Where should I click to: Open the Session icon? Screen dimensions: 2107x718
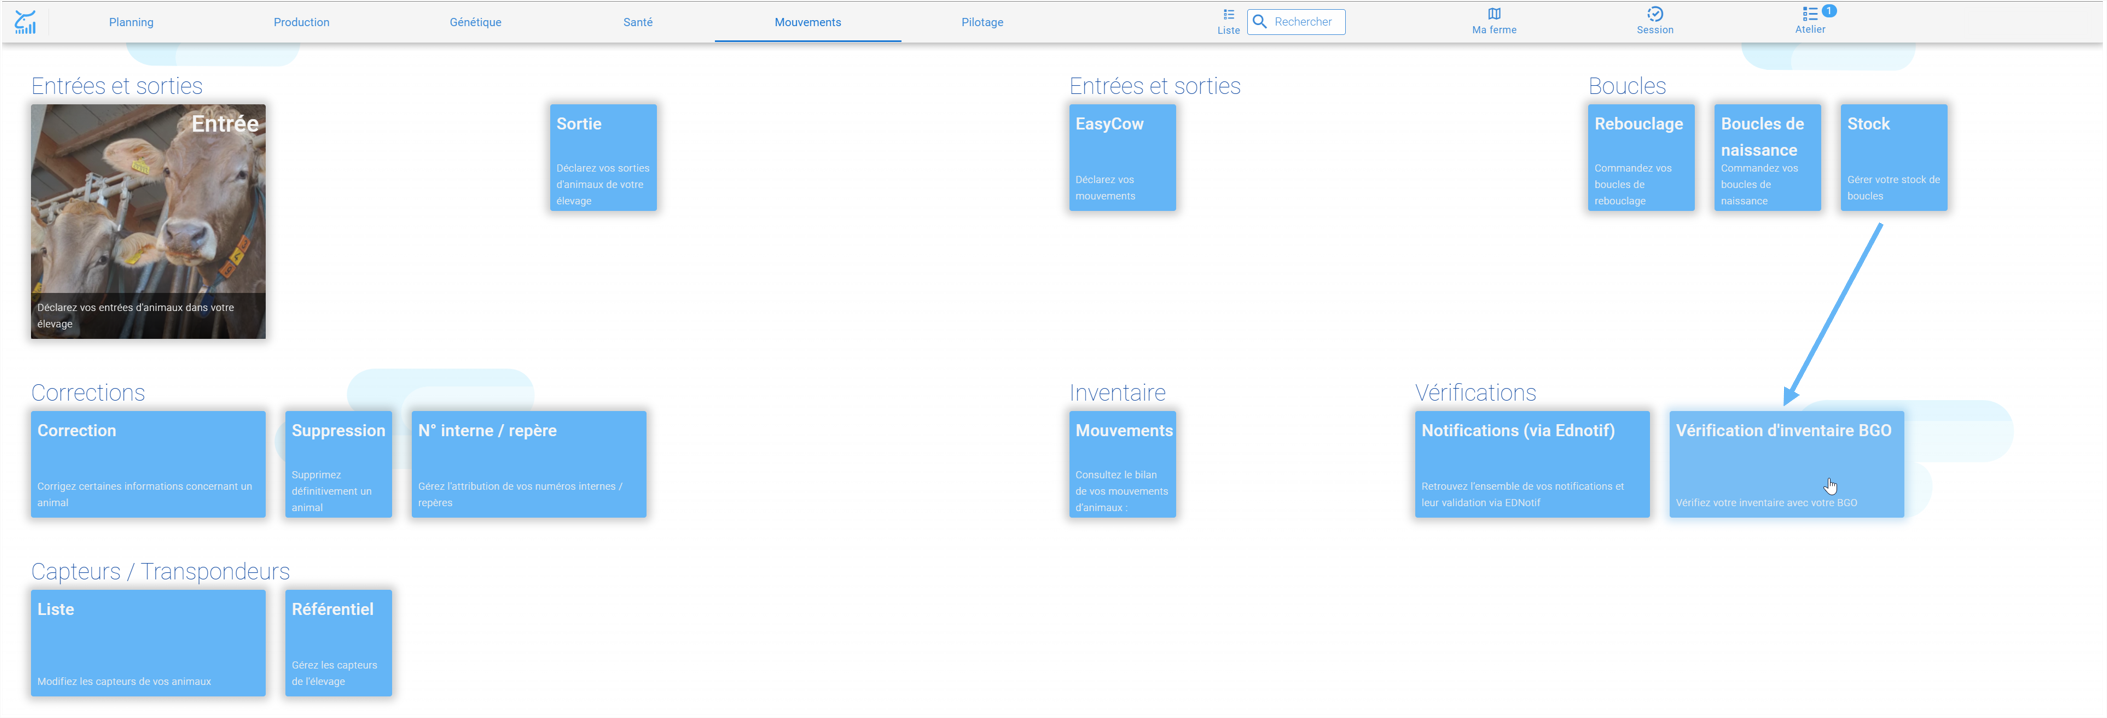coord(1655,21)
